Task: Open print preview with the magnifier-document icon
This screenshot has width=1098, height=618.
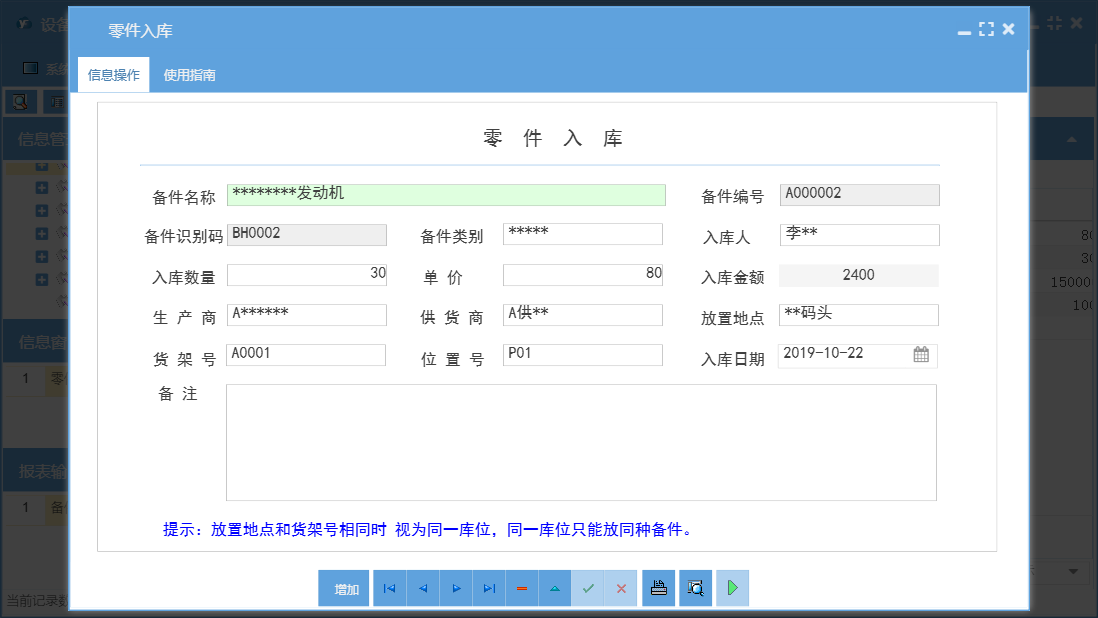Action: coord(694,588)
